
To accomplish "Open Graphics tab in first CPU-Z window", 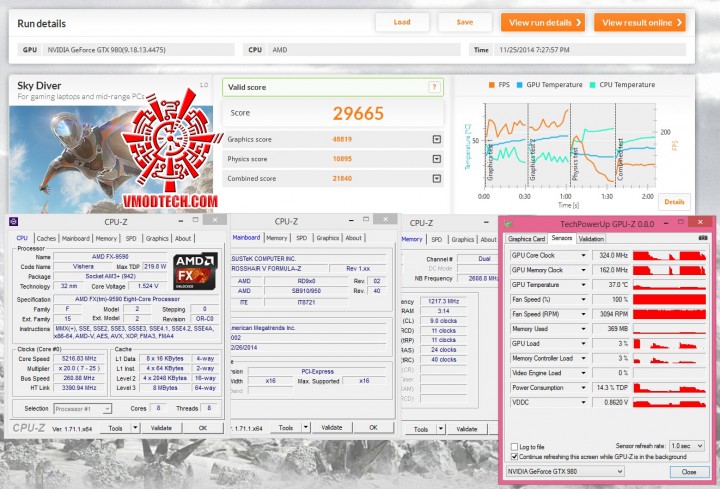I will [157, 238].
